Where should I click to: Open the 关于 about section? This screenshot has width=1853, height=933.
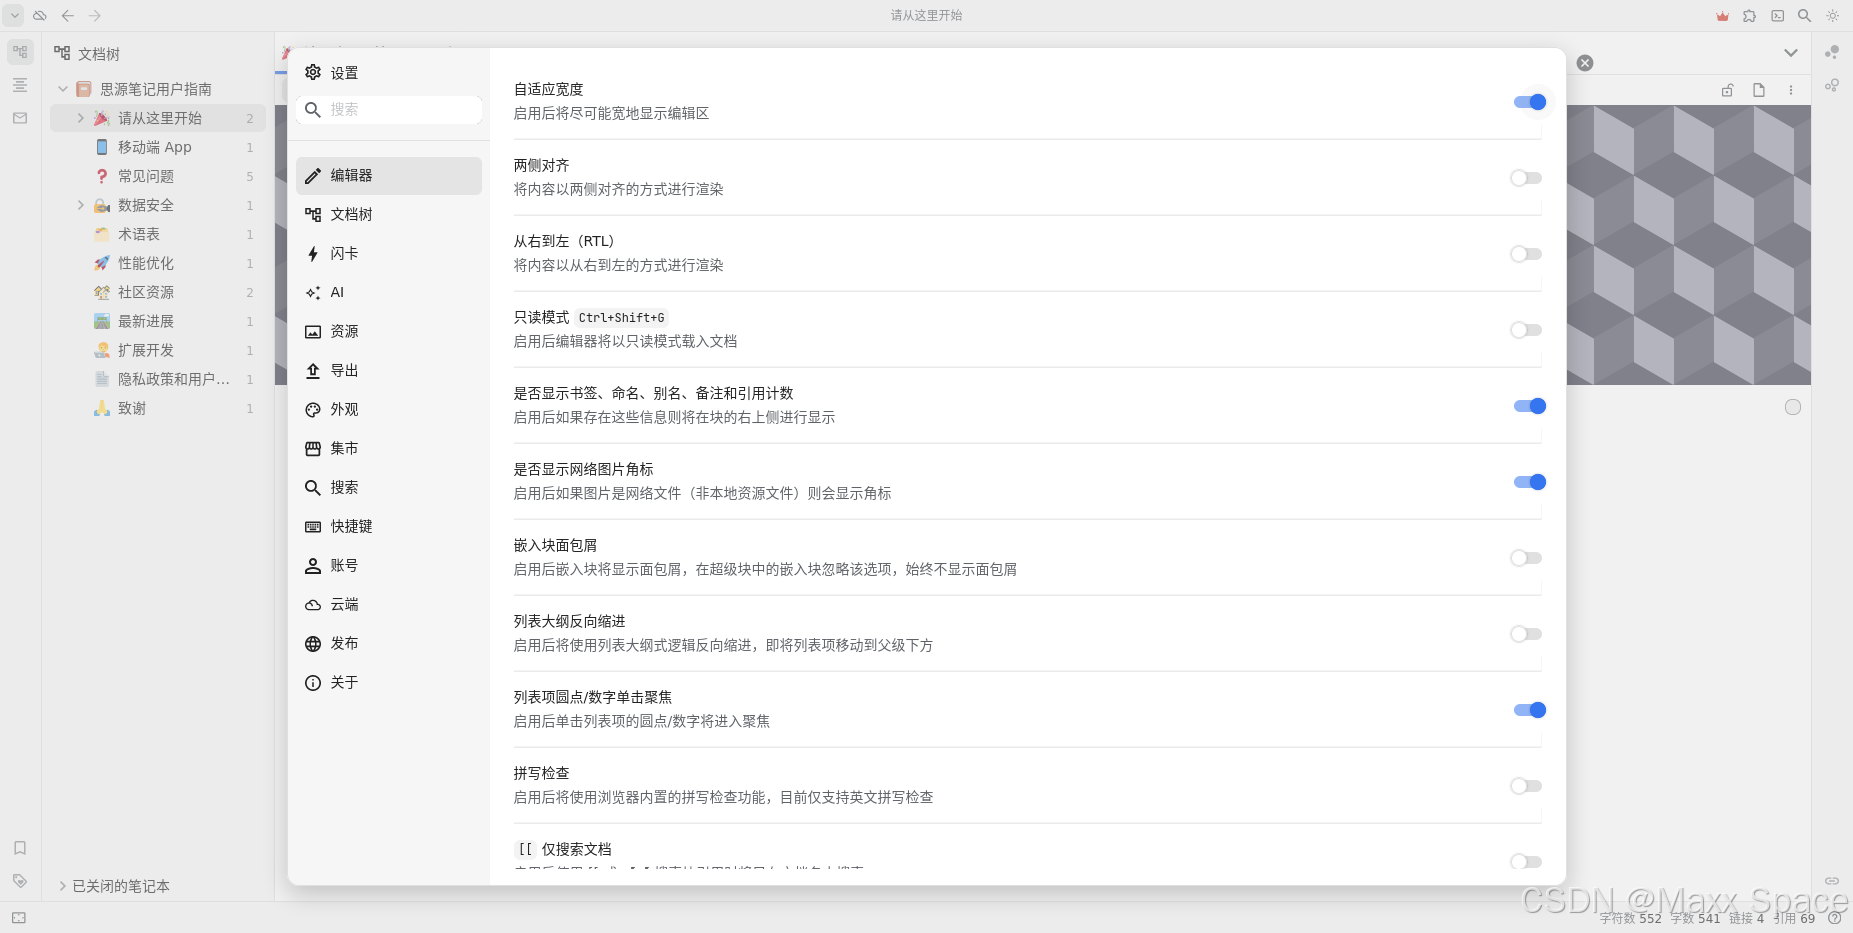[x=388, y=682]
